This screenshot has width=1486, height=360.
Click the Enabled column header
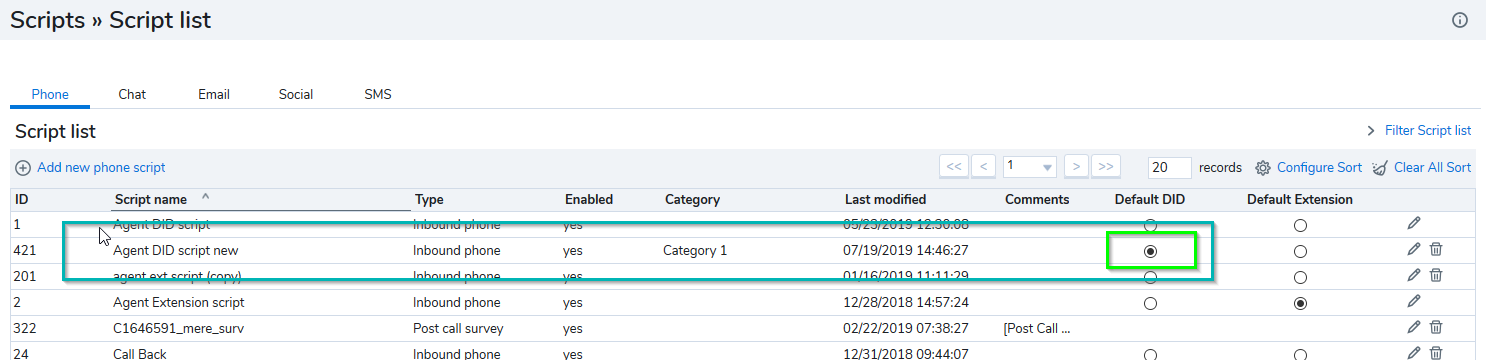[589, 199]
